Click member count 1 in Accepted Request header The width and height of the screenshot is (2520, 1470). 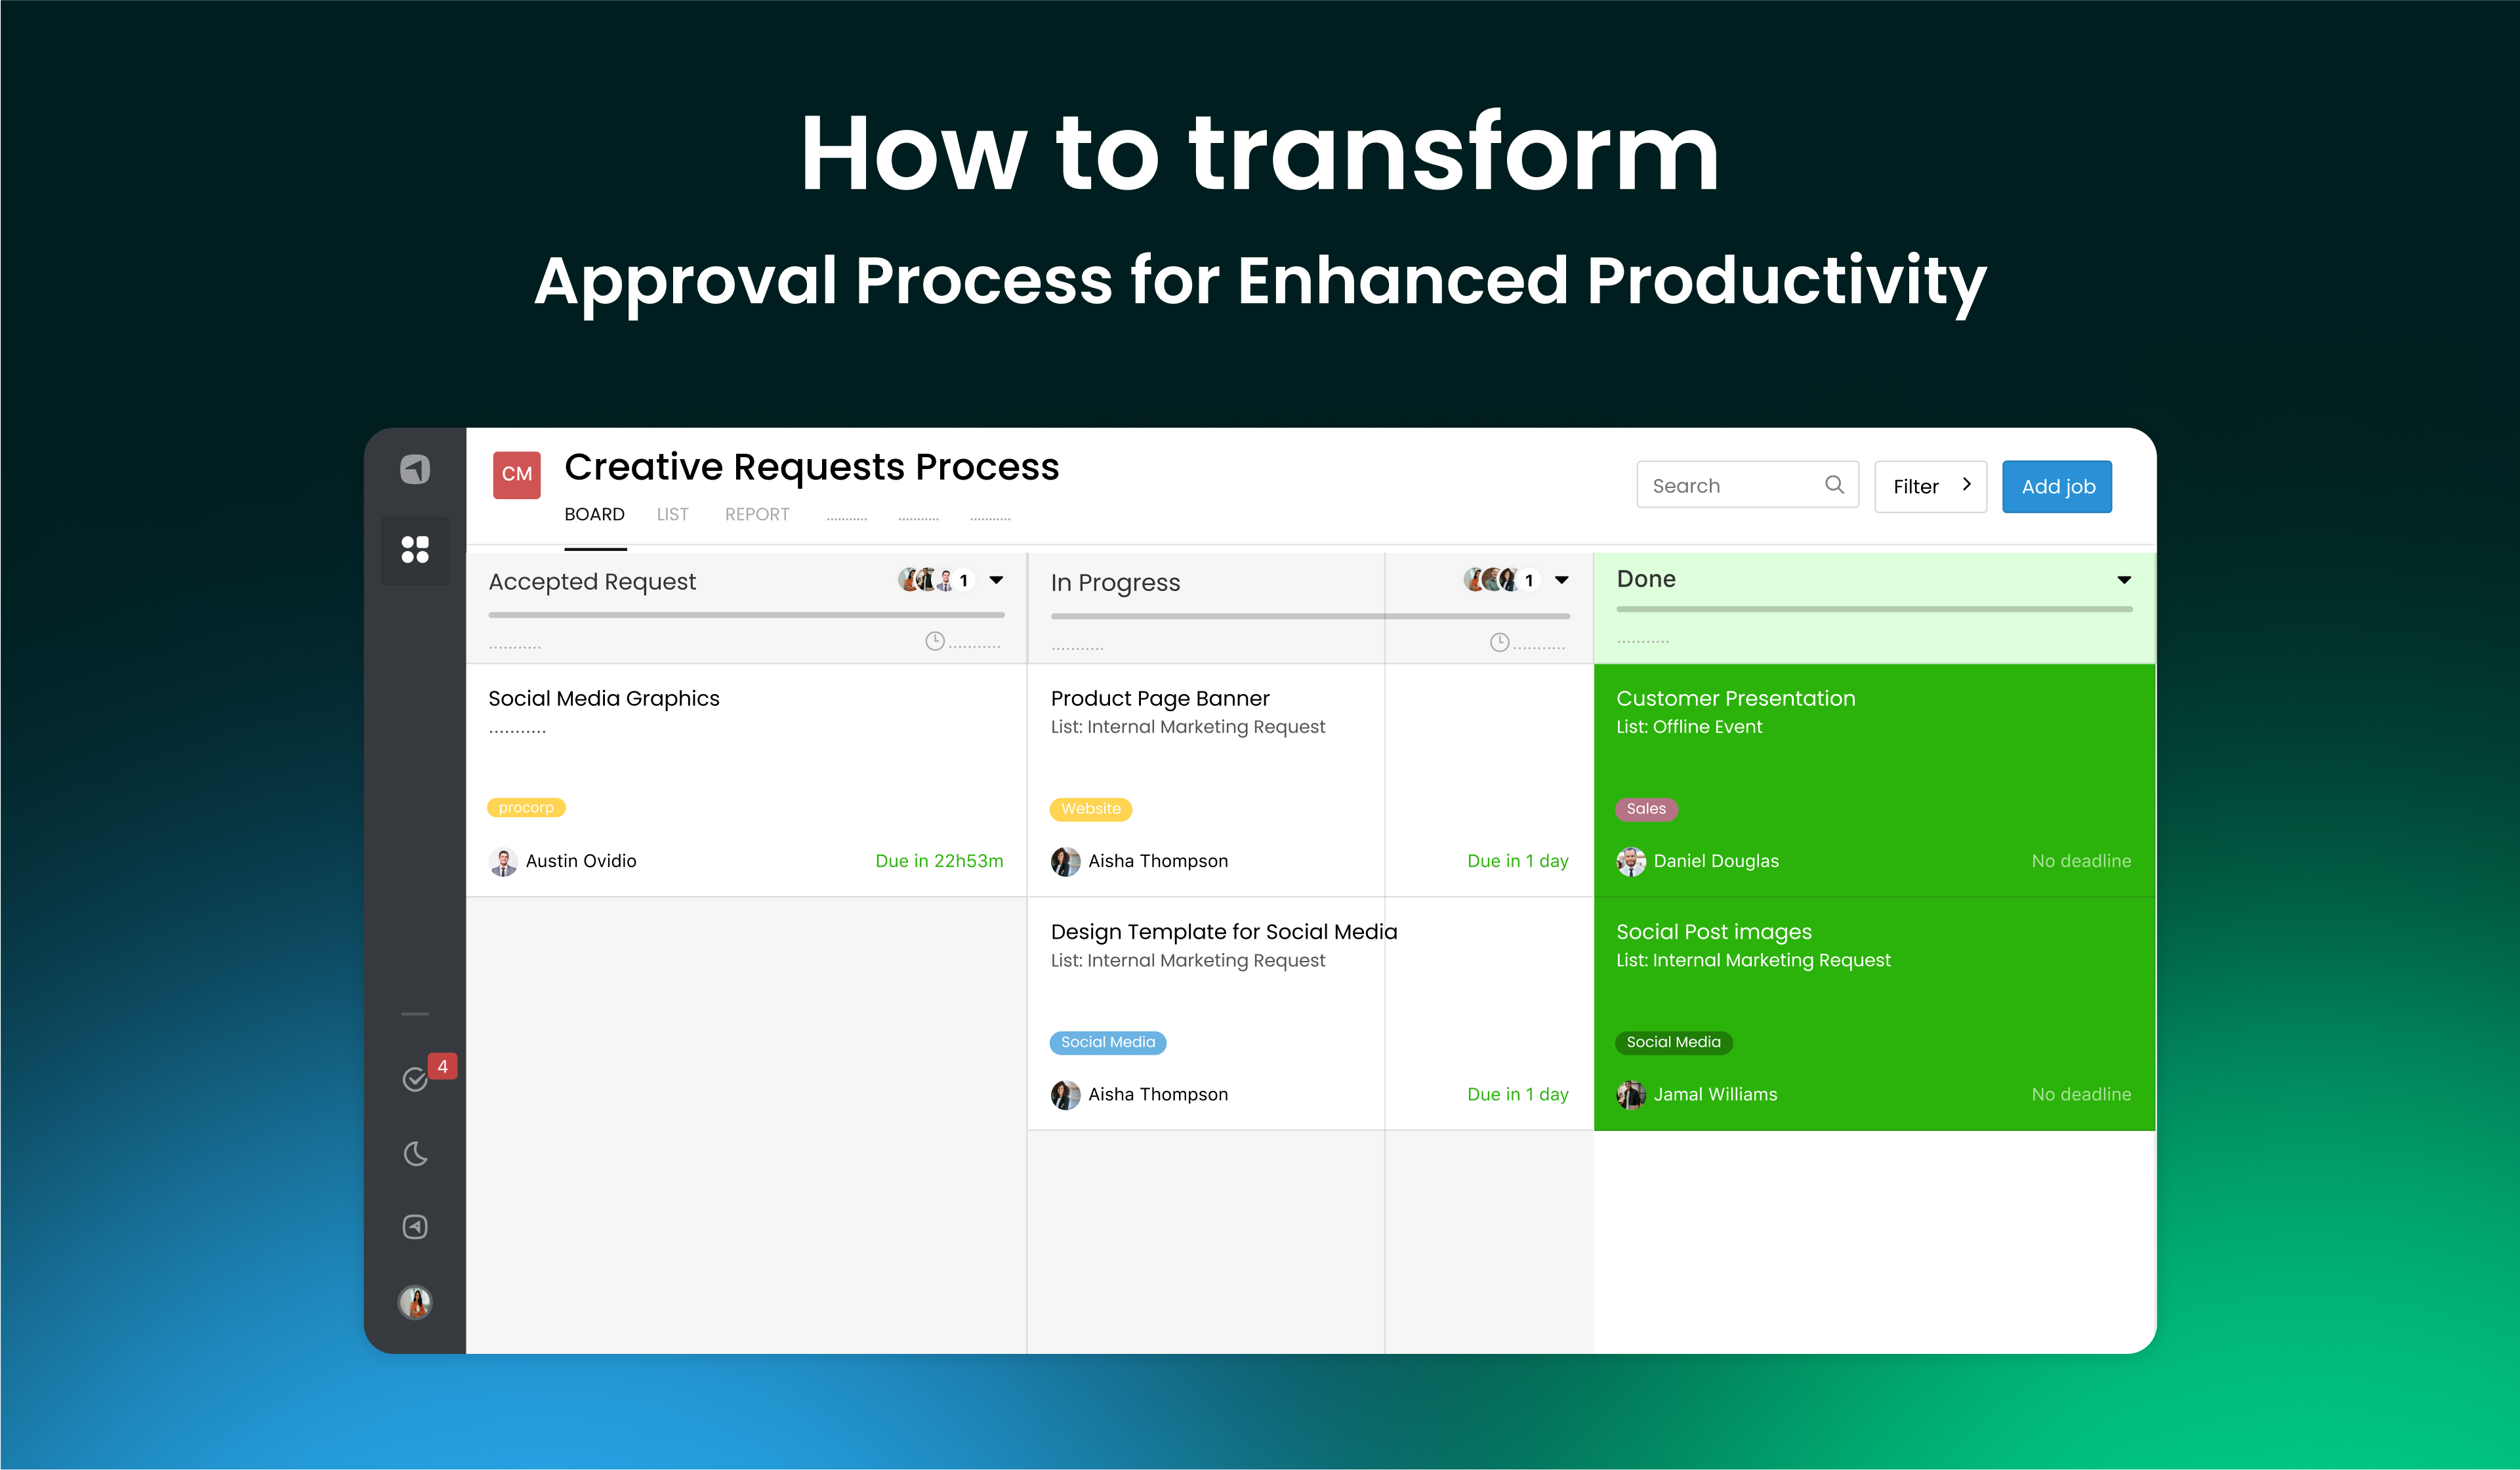tap(963, 580)
